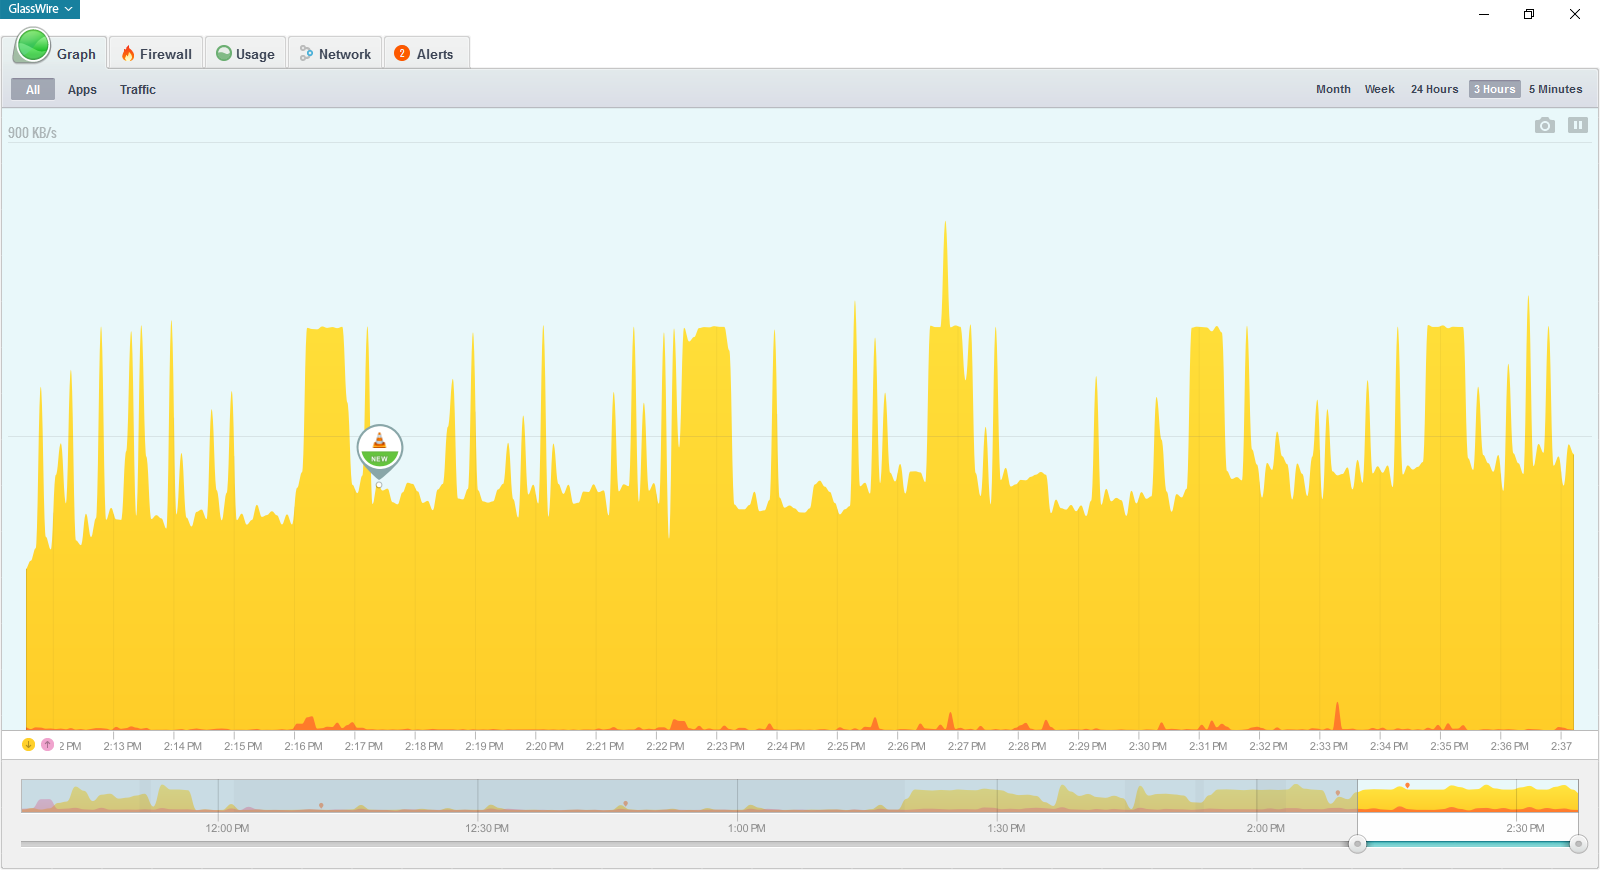Pause the live graph
This screenshot has width=1600, height=870.
1577,125
